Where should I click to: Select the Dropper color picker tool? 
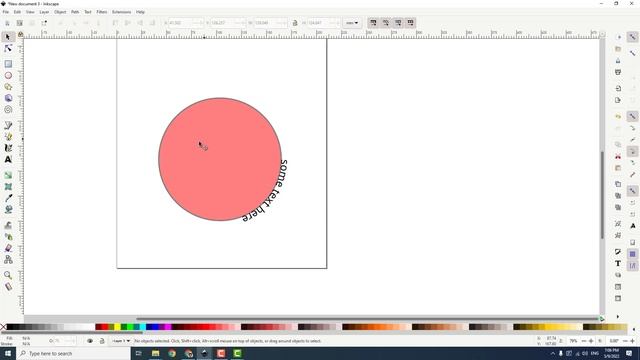pos(8,198)
